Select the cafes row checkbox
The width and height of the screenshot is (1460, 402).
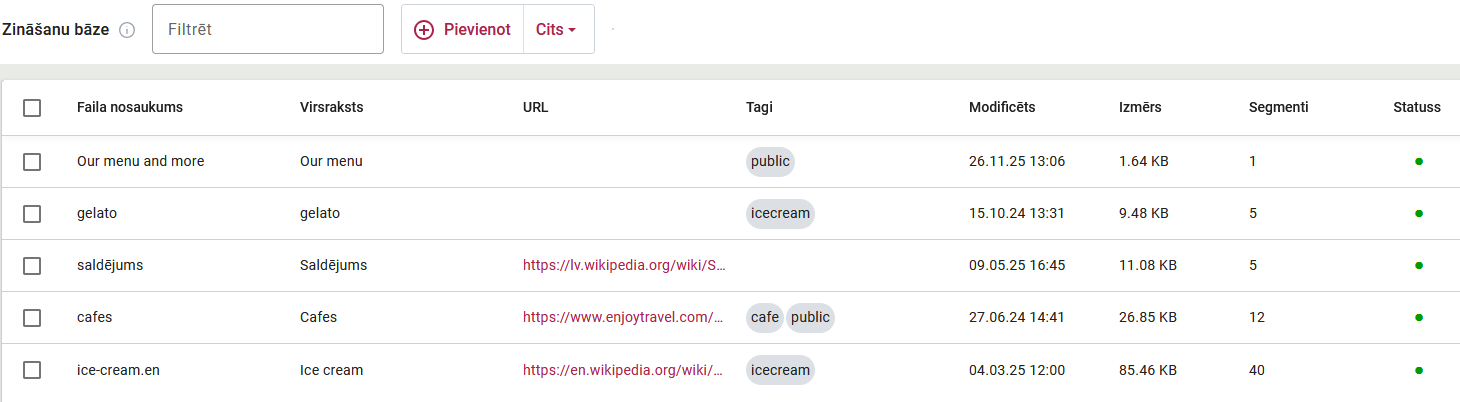click(32, 318)
